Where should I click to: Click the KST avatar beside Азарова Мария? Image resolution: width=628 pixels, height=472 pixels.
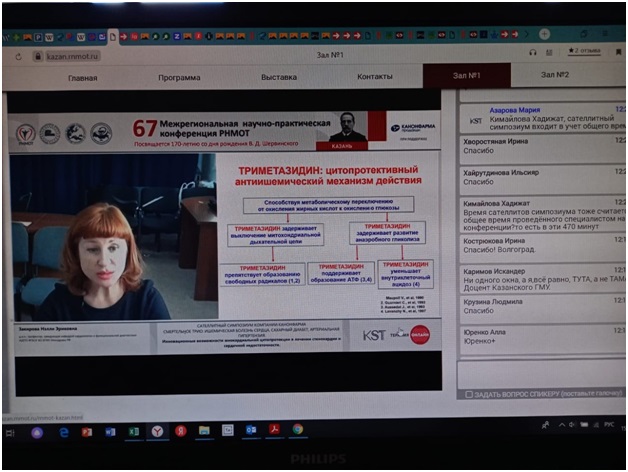coord(475,121)
